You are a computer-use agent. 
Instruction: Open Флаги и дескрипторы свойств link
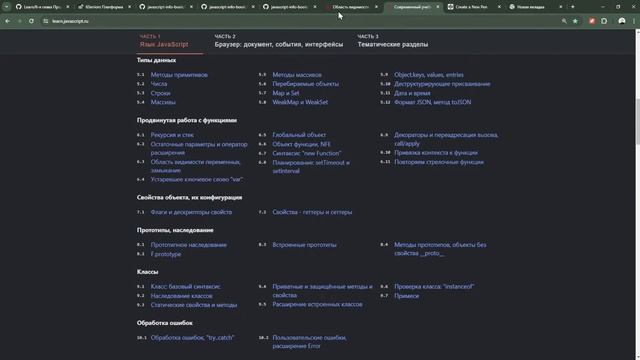[191, 212]
